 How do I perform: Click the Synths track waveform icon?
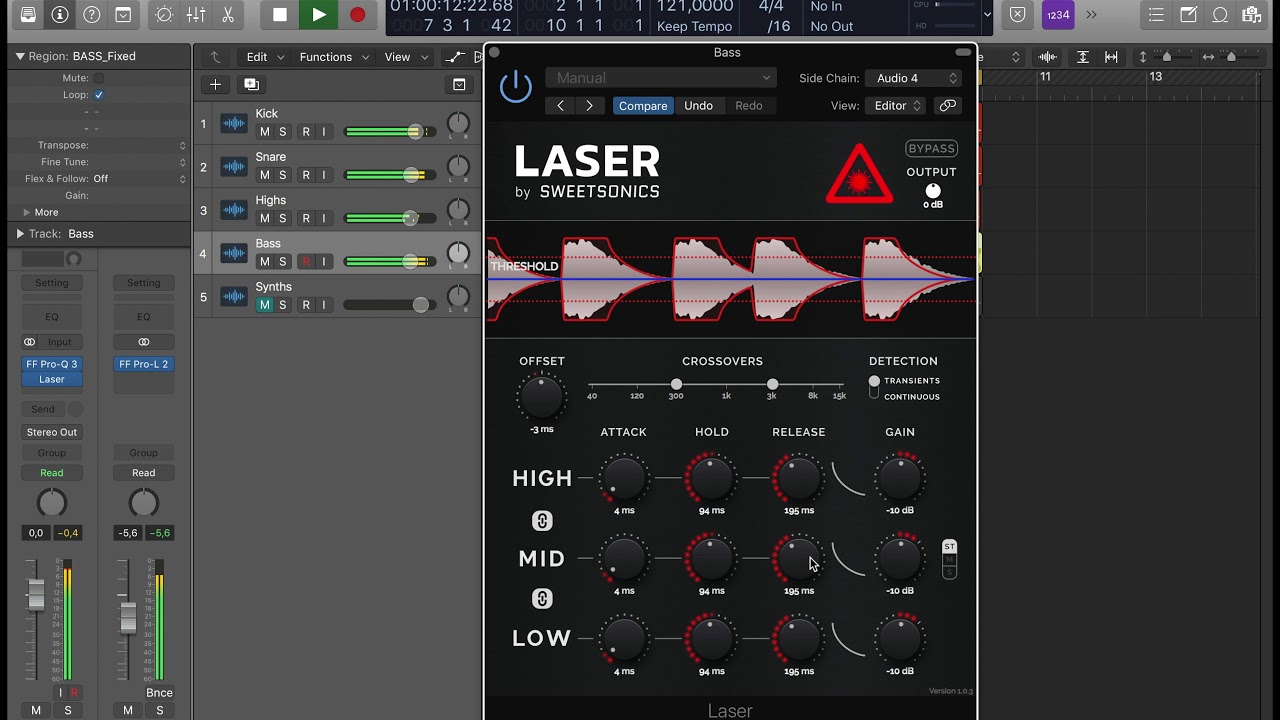[x=234, y=297]
